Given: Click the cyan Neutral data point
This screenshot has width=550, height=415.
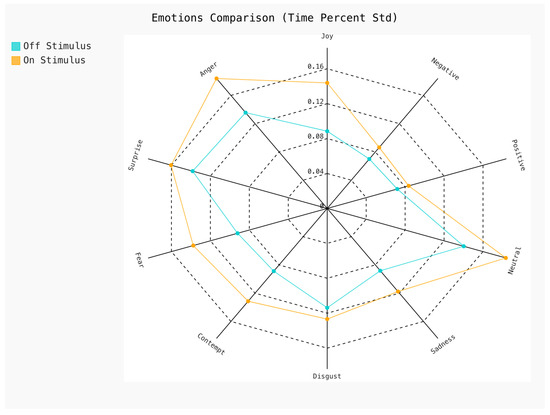Looking at the screenshot, I should pos(464,246).
